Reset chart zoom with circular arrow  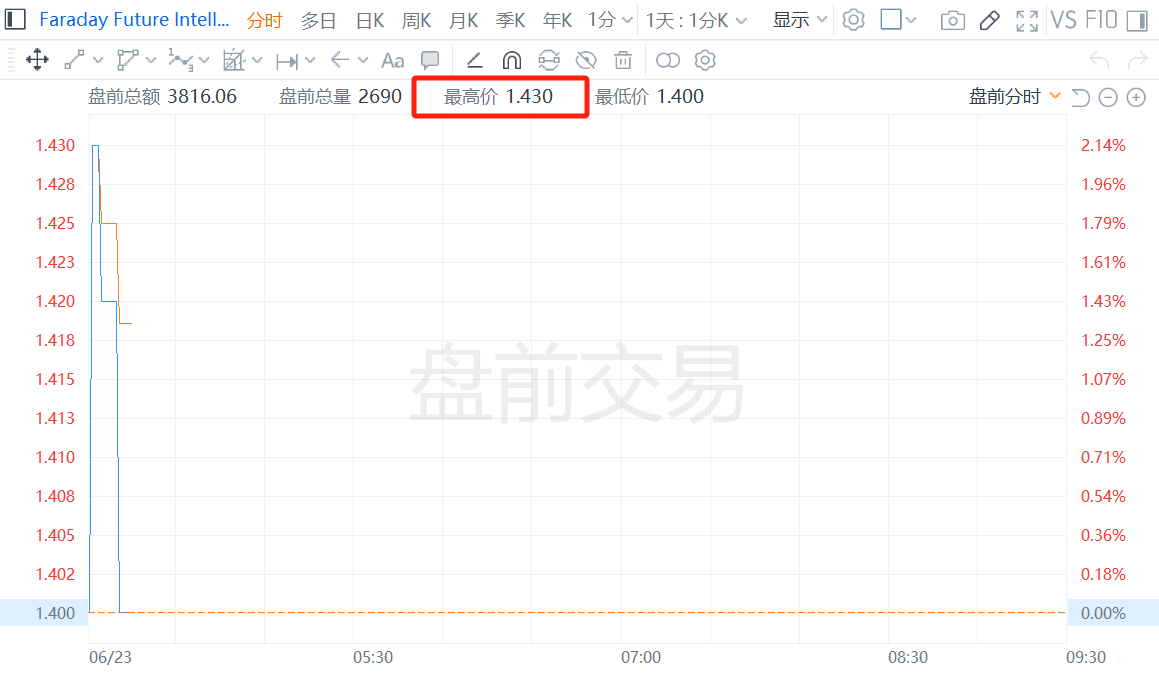[1080, 97]
